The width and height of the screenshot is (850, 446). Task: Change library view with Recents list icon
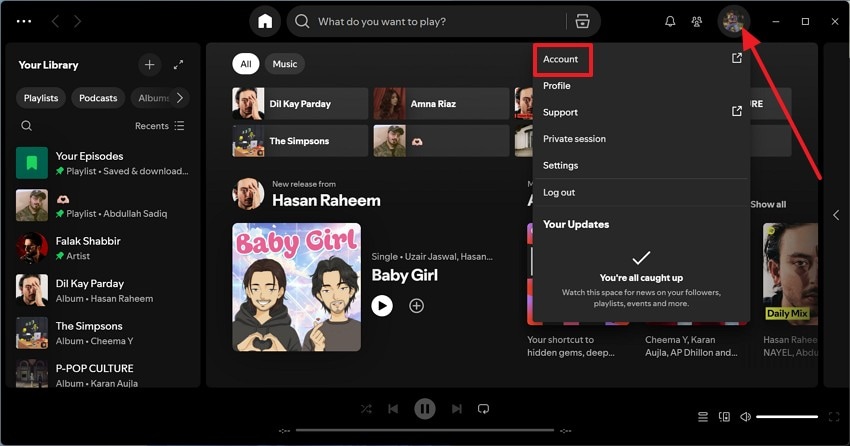[x=179, y=126]
